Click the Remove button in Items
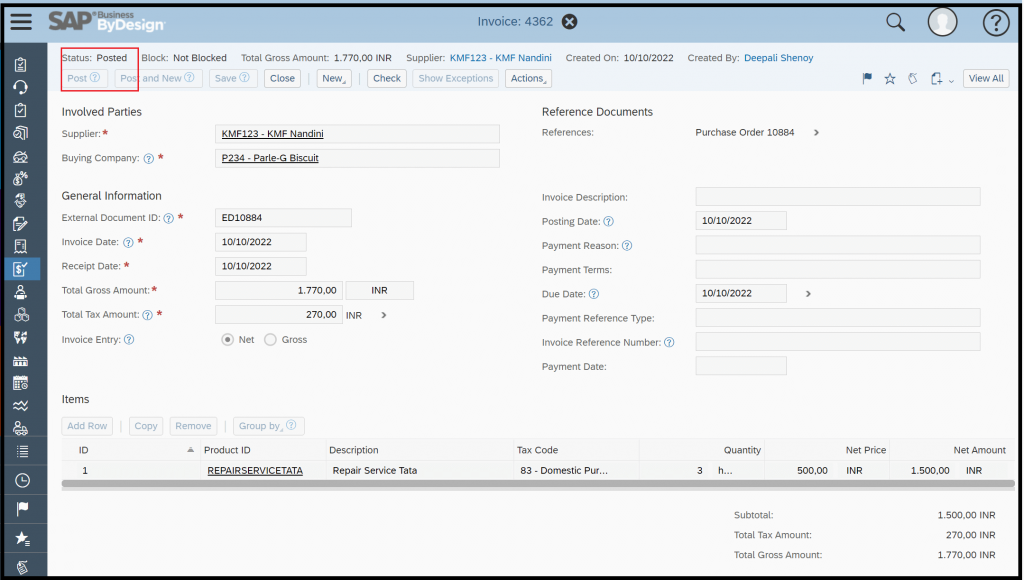1024x580 pixels. tap(193, 426)
